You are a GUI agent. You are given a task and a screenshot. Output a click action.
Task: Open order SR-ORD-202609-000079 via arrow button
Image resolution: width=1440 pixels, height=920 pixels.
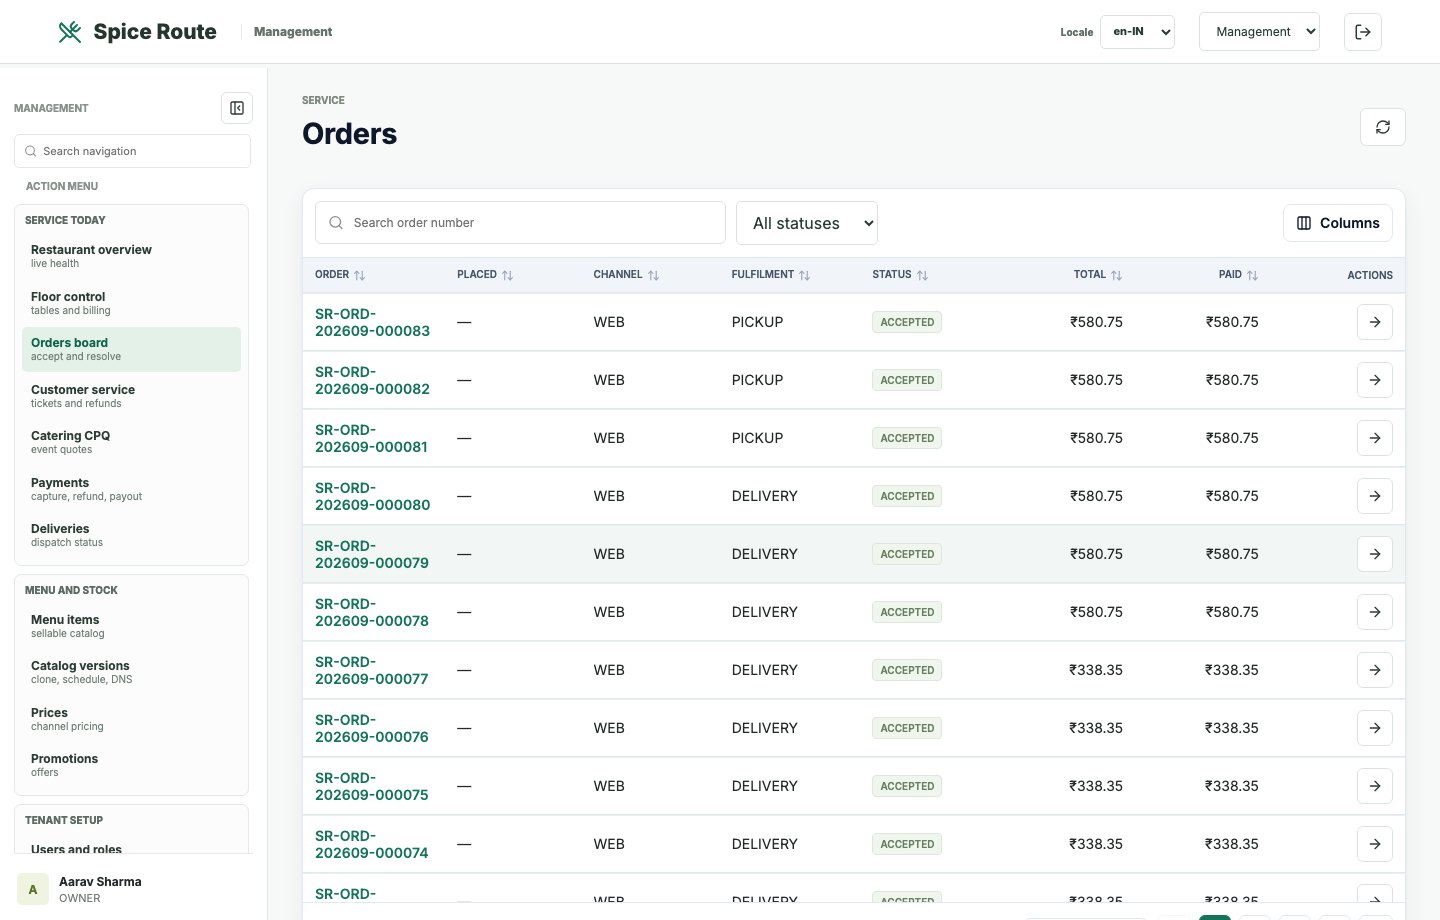pos(1375,554)
